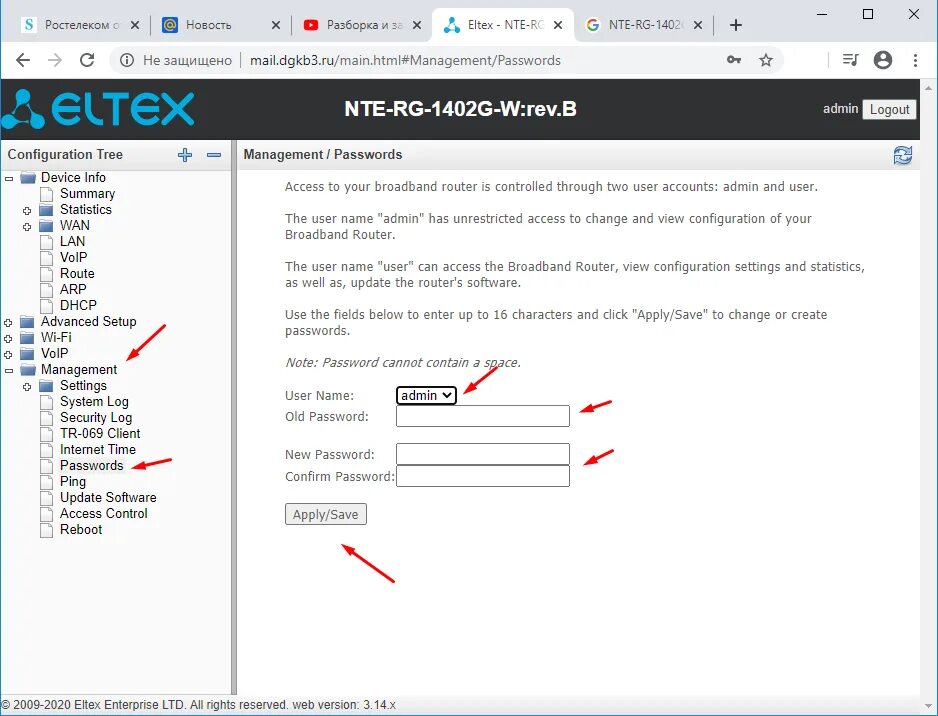Open the TR-069 Client page
Image resolution: width=938 pixels, height=716 pixels.
(100, 434)
